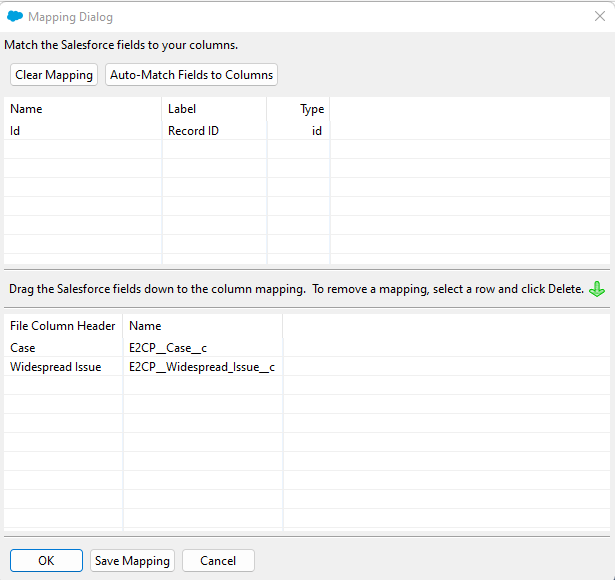Select the E2CP__Case__c mapping cell
This screenshot has width=615, height=580.
click(203, 347)
